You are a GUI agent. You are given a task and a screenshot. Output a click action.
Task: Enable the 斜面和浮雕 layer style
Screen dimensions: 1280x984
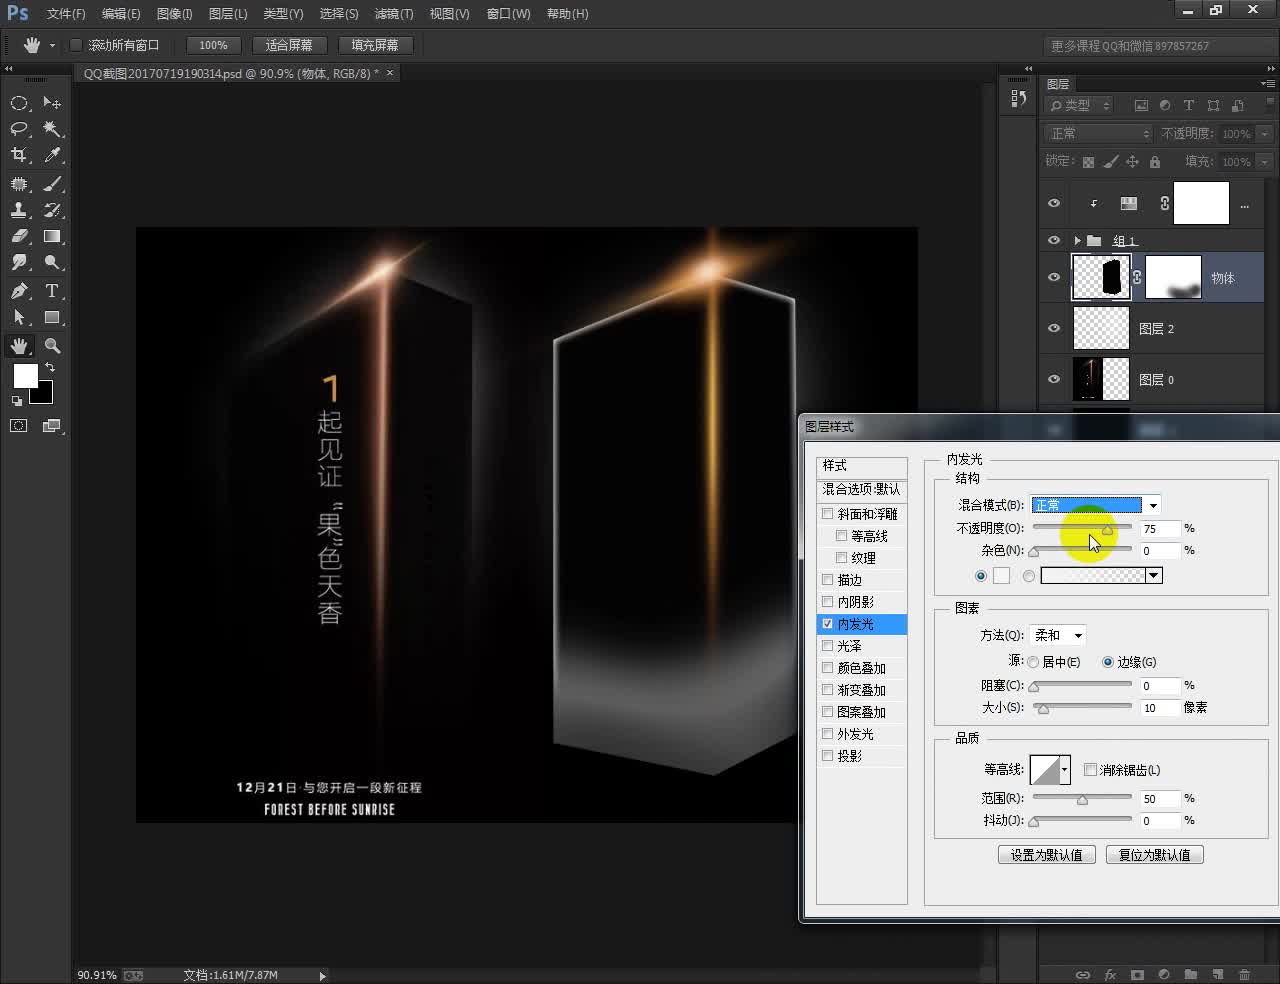click(828, 513)
